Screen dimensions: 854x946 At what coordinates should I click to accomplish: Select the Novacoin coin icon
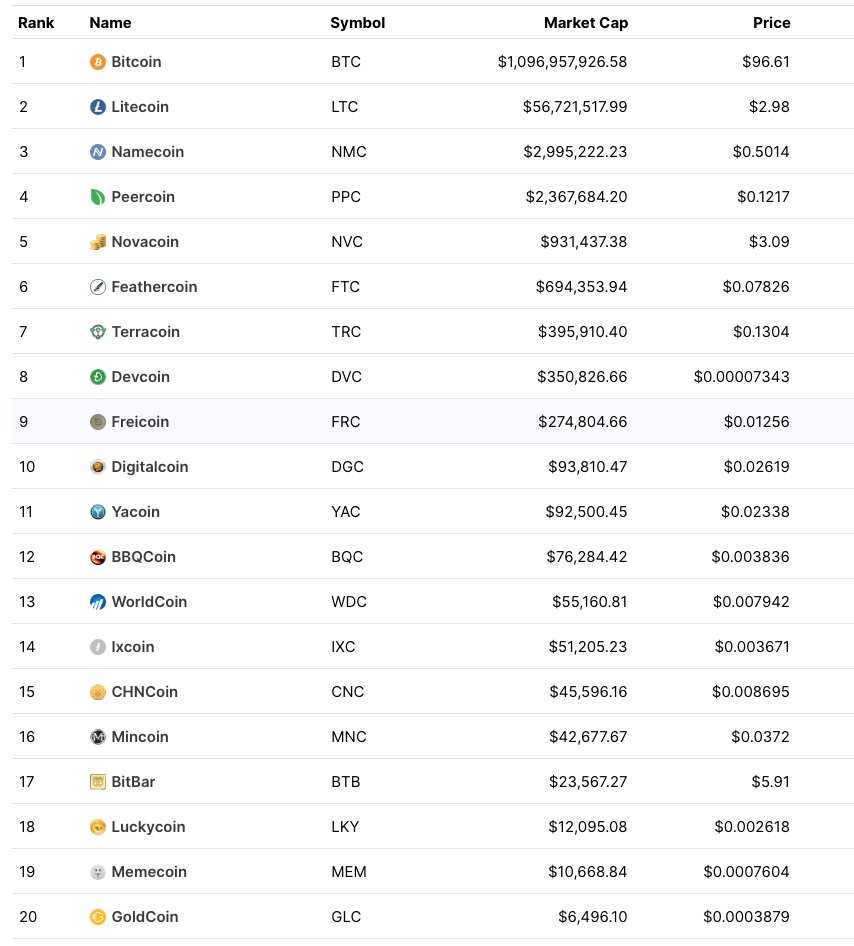click(x=97, y=241)
